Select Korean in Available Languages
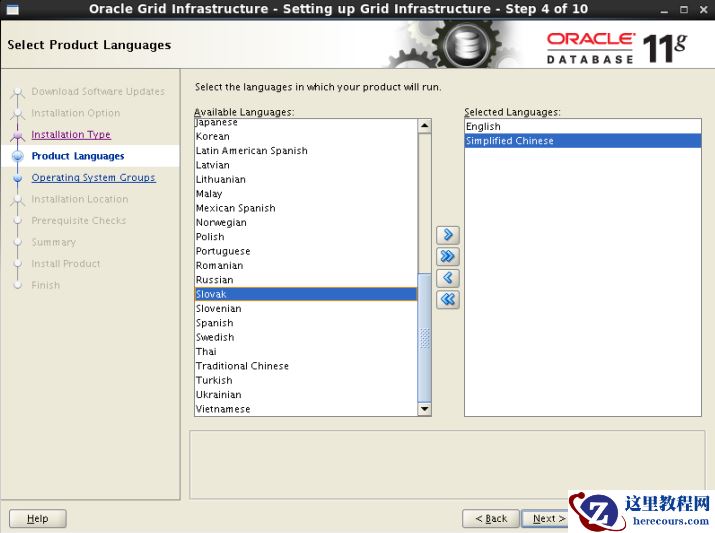The height and width of the screenshot is (533, 715). [306, 136]
